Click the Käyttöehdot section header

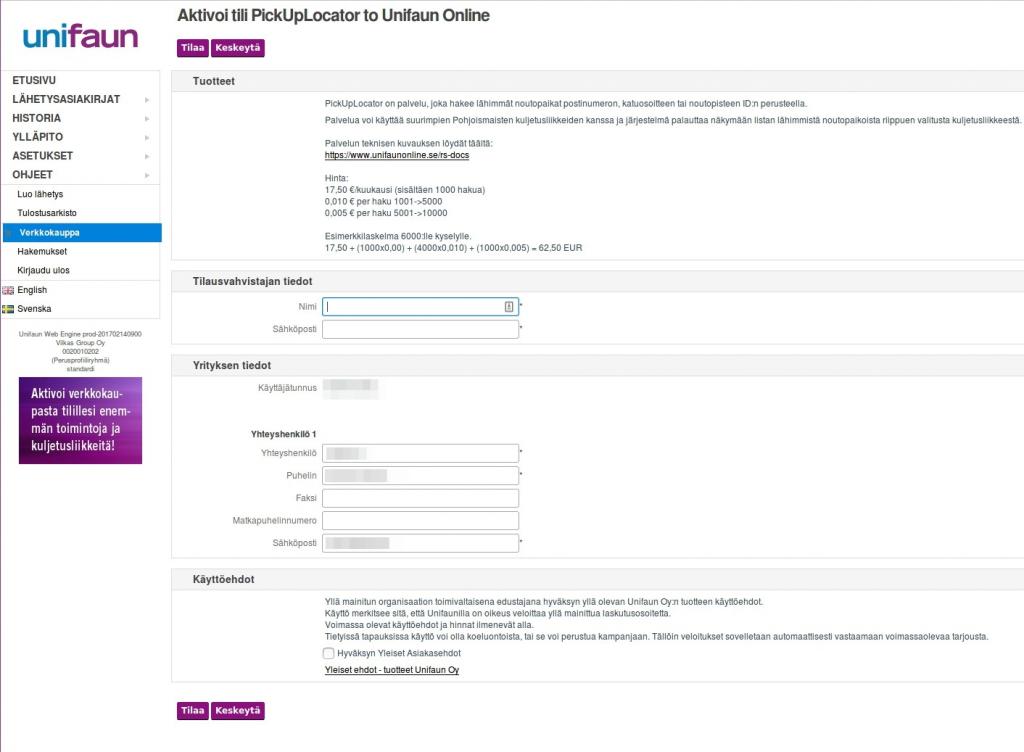[x=223, y=580]
